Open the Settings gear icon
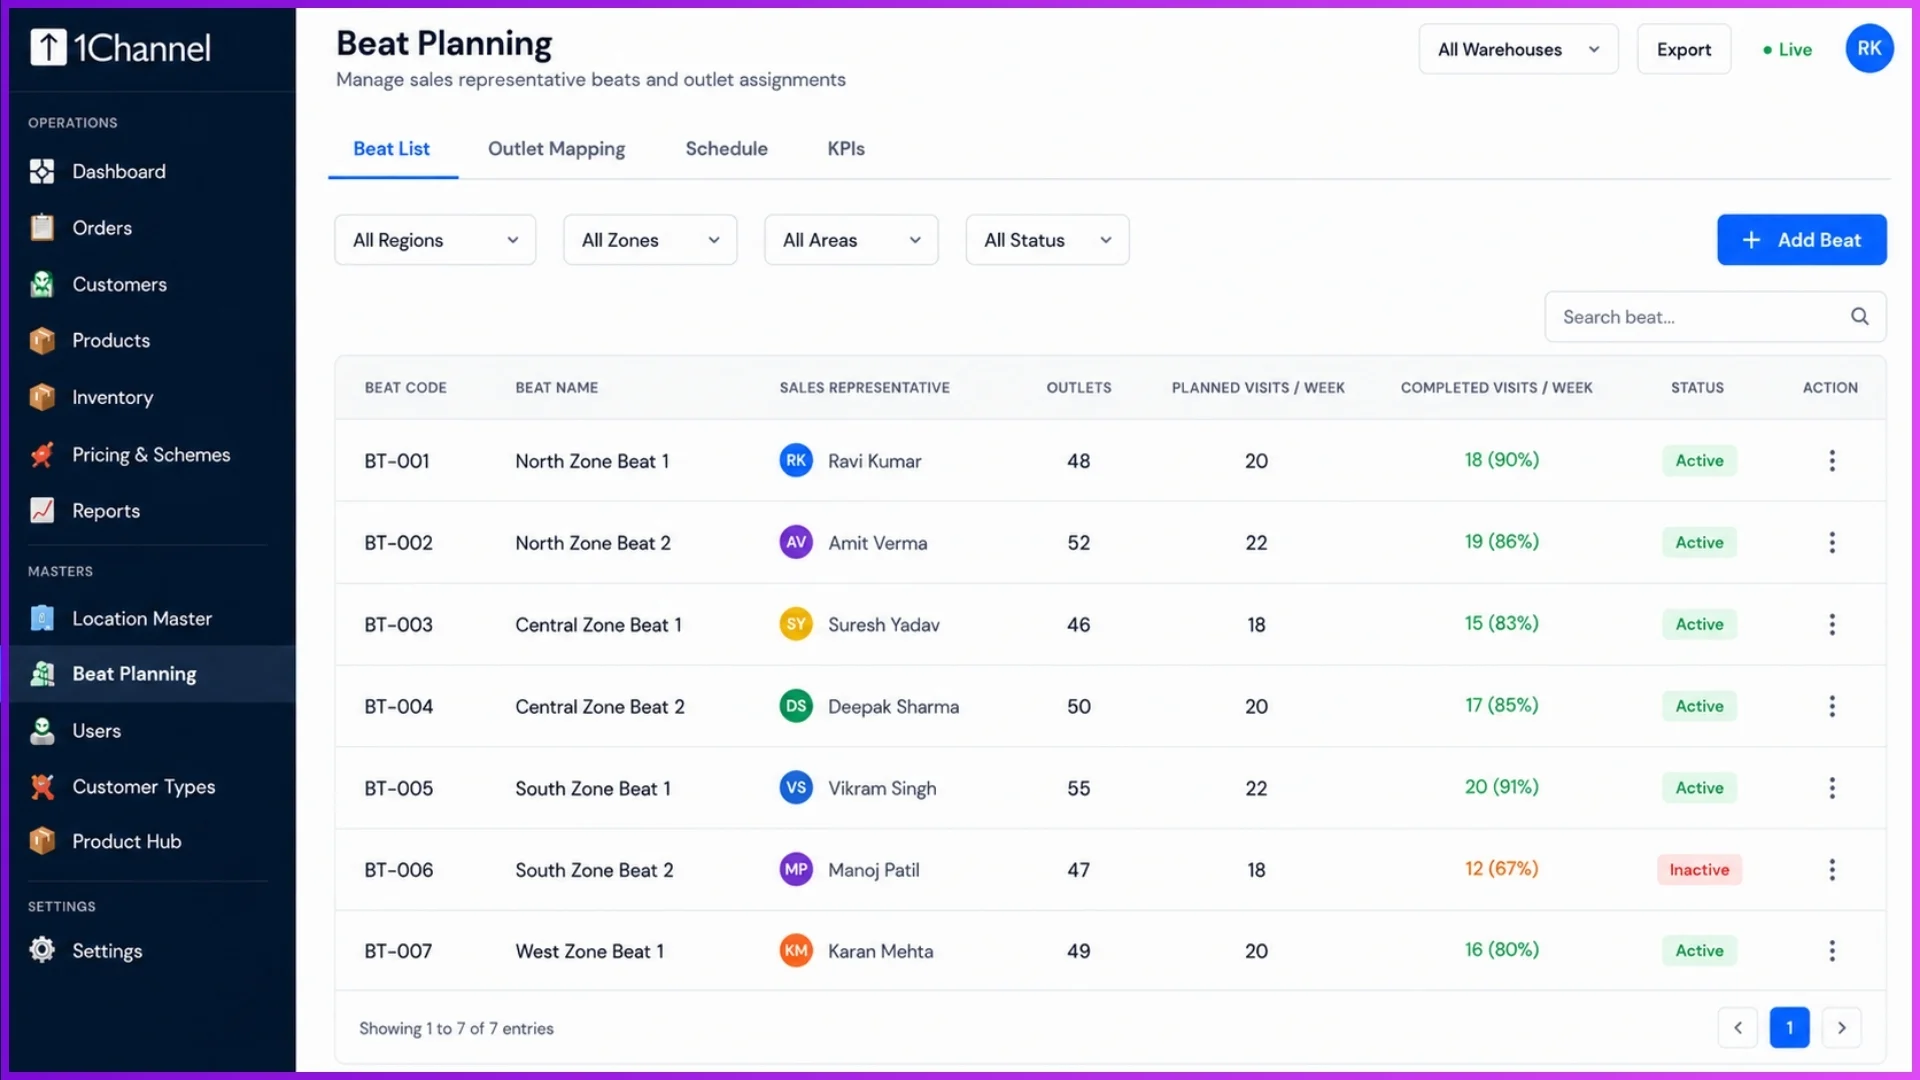The height and width of the screenshot is (1080, 1920). pos(42,950)
